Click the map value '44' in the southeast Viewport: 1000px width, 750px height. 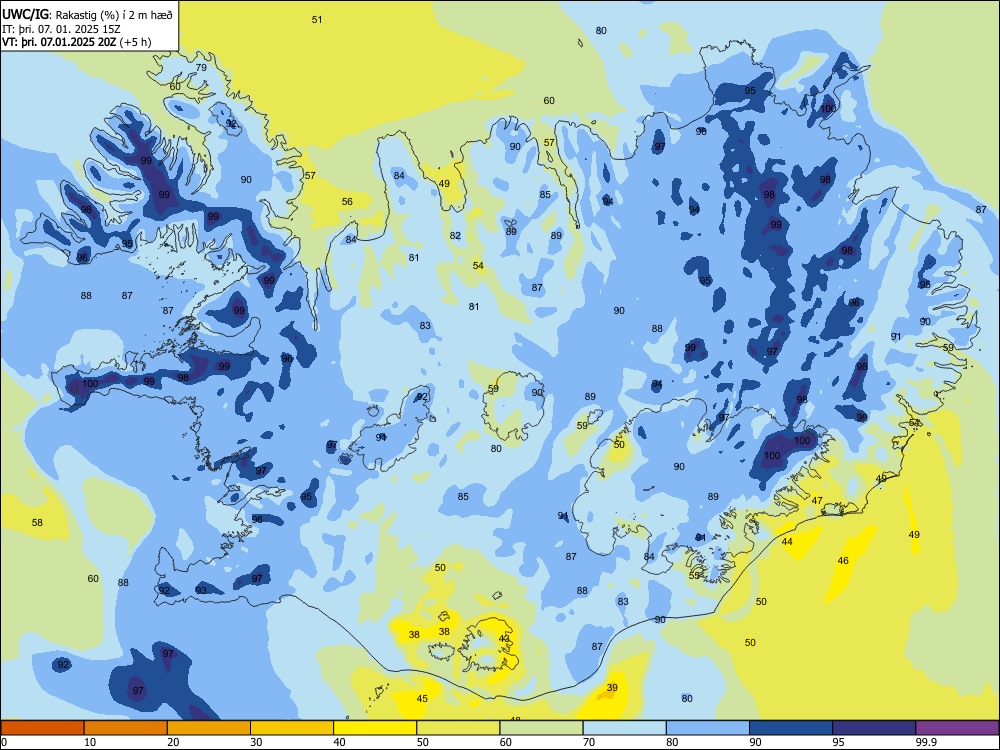click(x=787, y=541)
